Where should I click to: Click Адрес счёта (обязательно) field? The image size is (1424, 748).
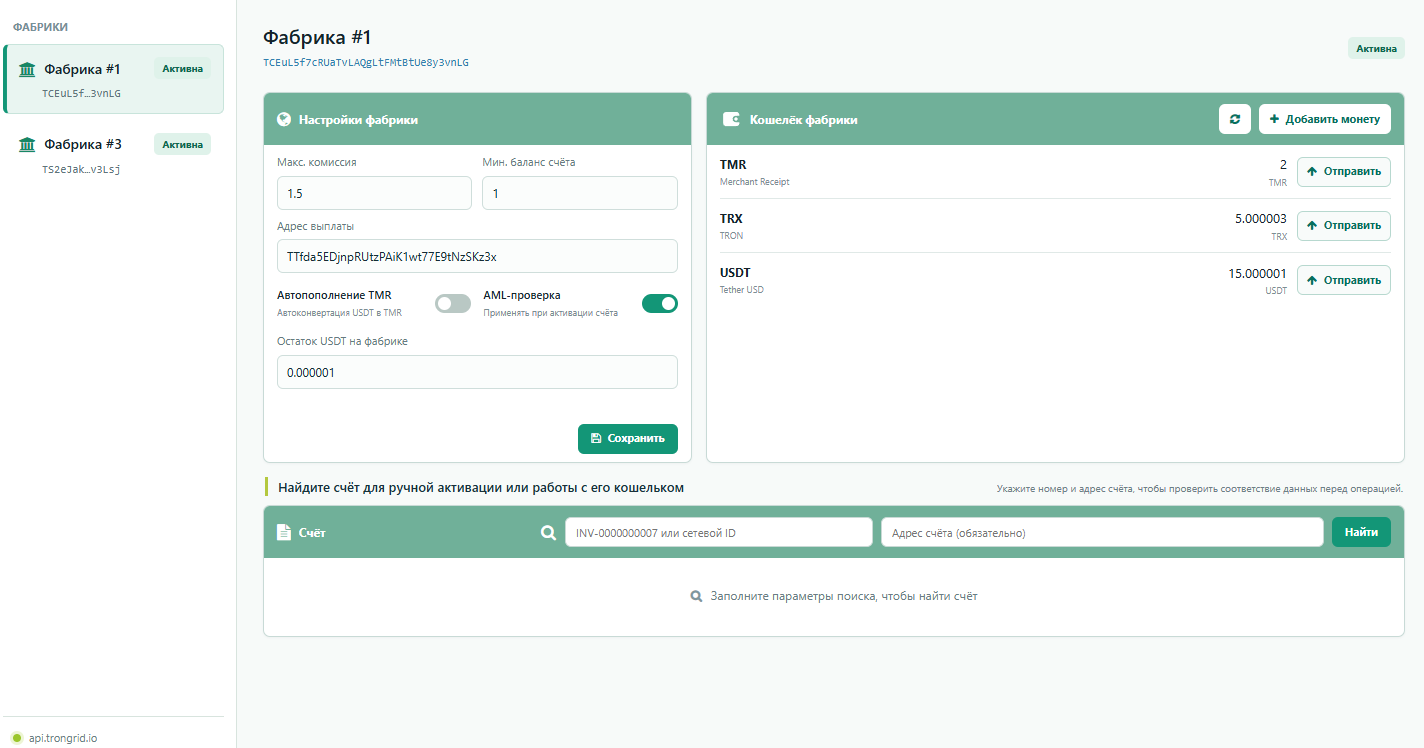1102,533
